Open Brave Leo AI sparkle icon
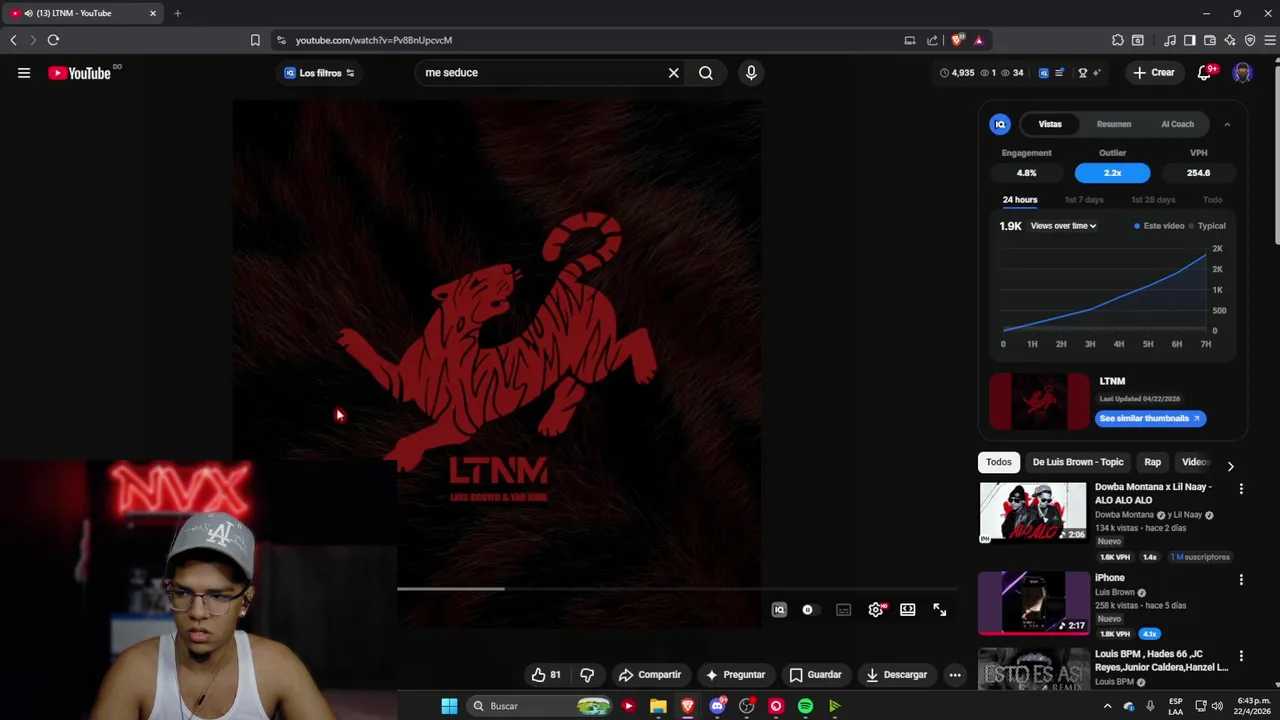The height and width of the screenshot is (720, 1280). (x=1229, y=40)
